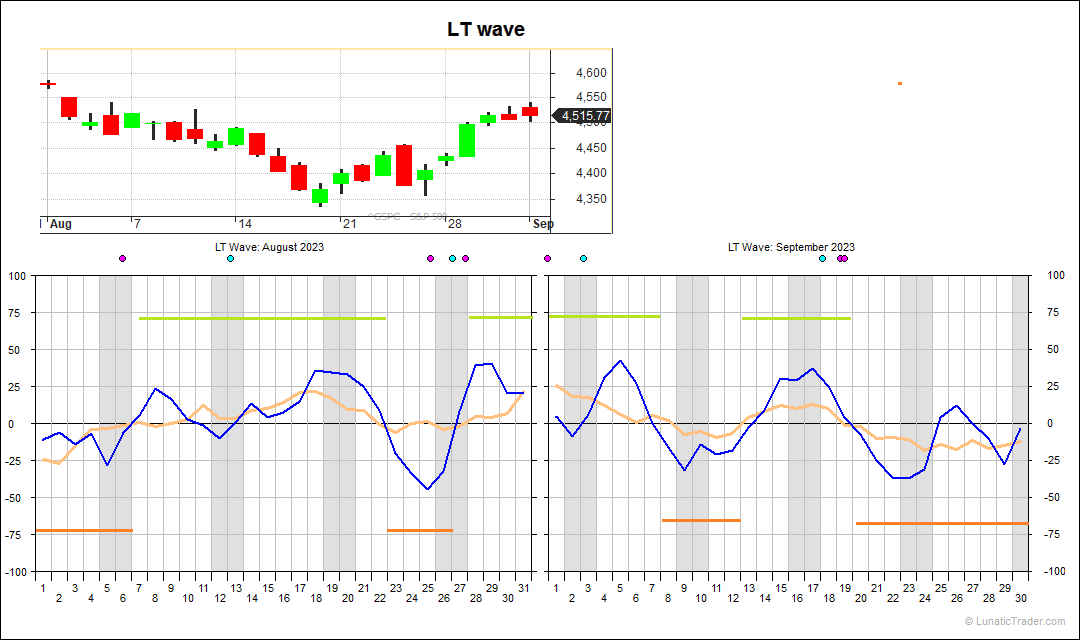The image size is (1080, 640).
Task: Expand the 4,515.77 price tag on the axis
Action: pyautogui.click(x=585, y=115)
